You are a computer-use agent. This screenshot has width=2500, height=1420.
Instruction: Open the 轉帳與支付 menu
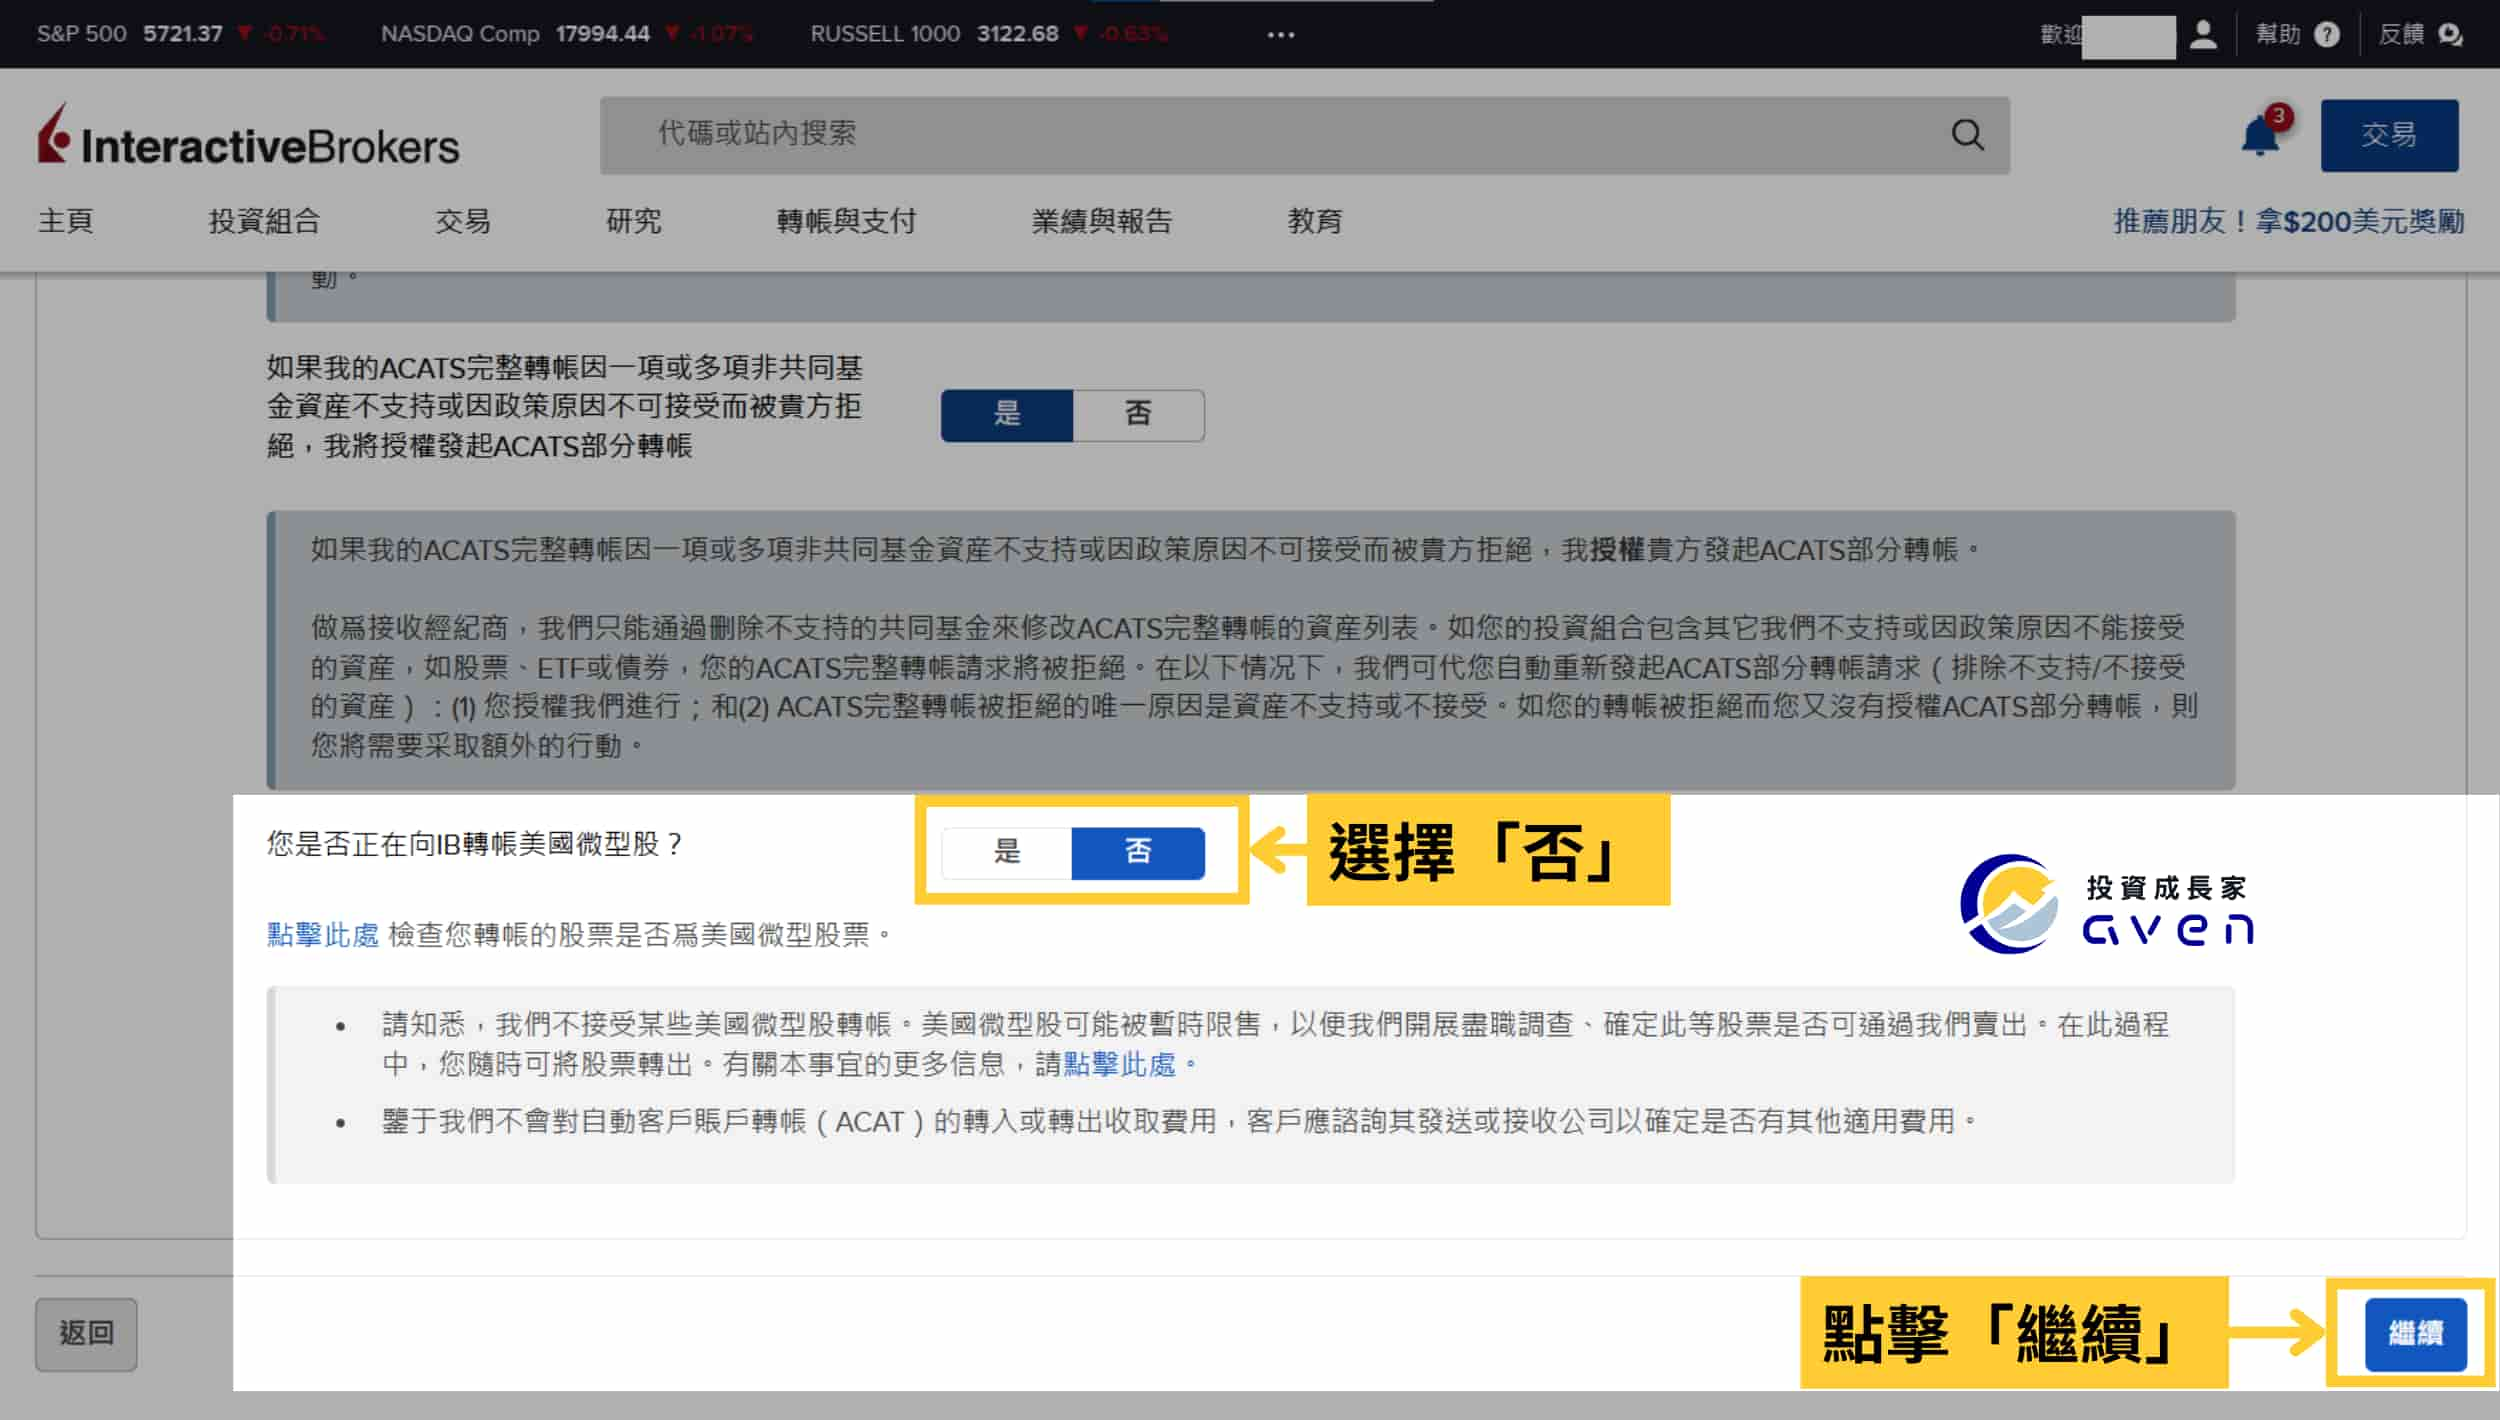tap(846, 221)
